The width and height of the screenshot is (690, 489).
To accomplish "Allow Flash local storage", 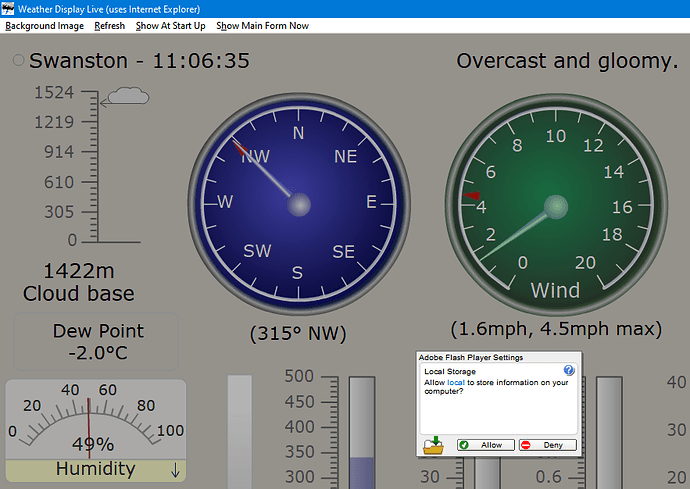I will pyautogui.click(x=485, y=445).
